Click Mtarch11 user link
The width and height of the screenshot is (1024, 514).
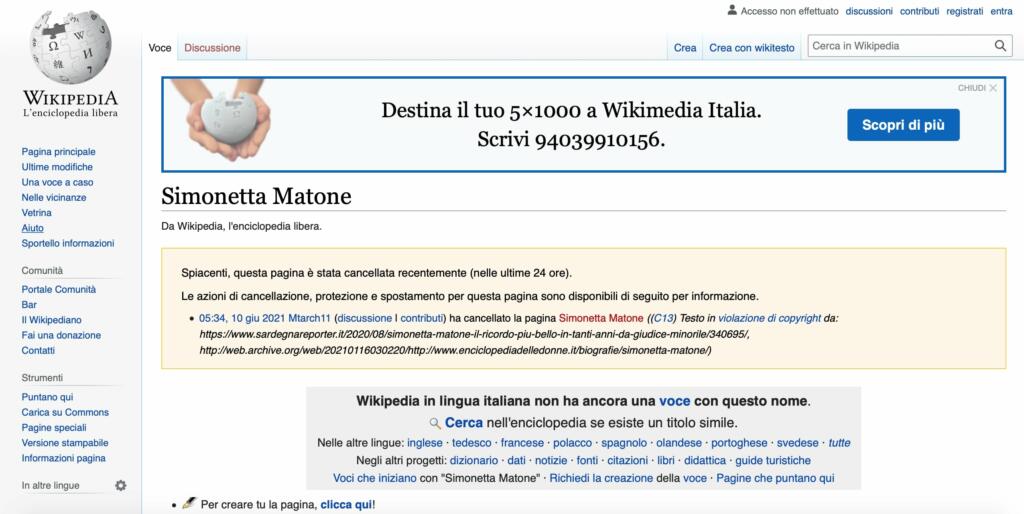coord(310,319)
